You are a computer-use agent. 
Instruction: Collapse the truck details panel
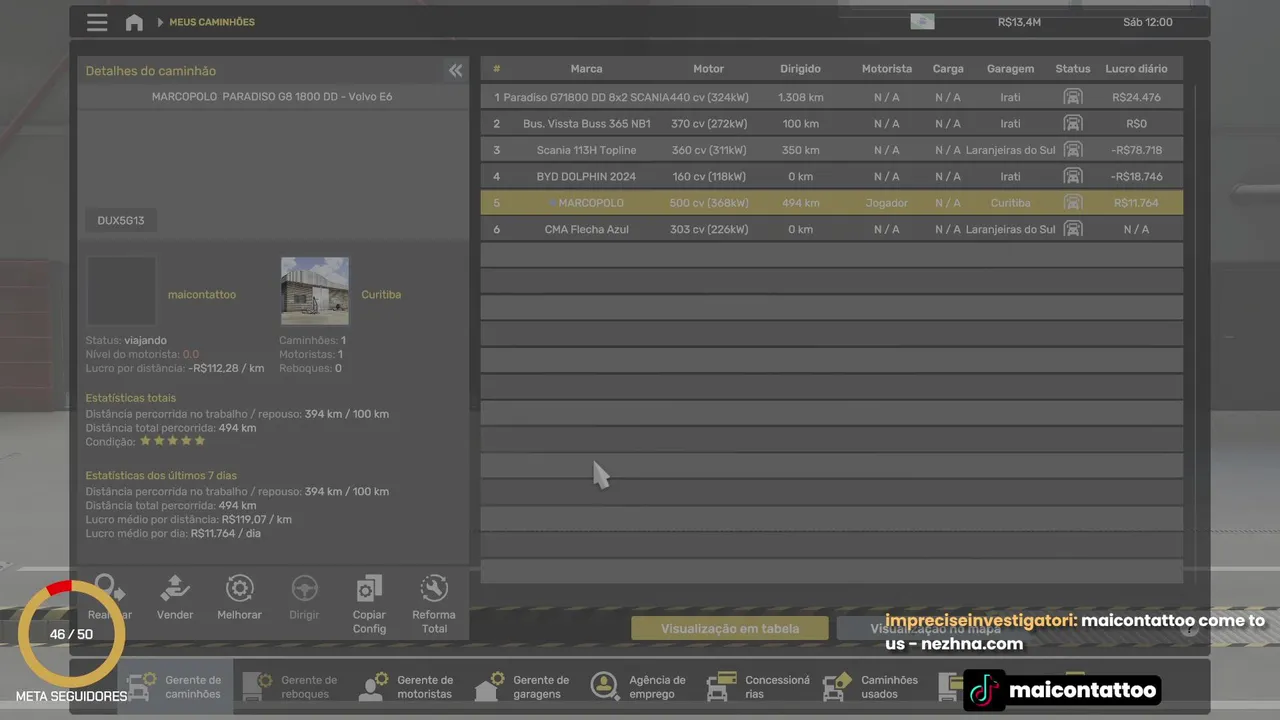455,70
